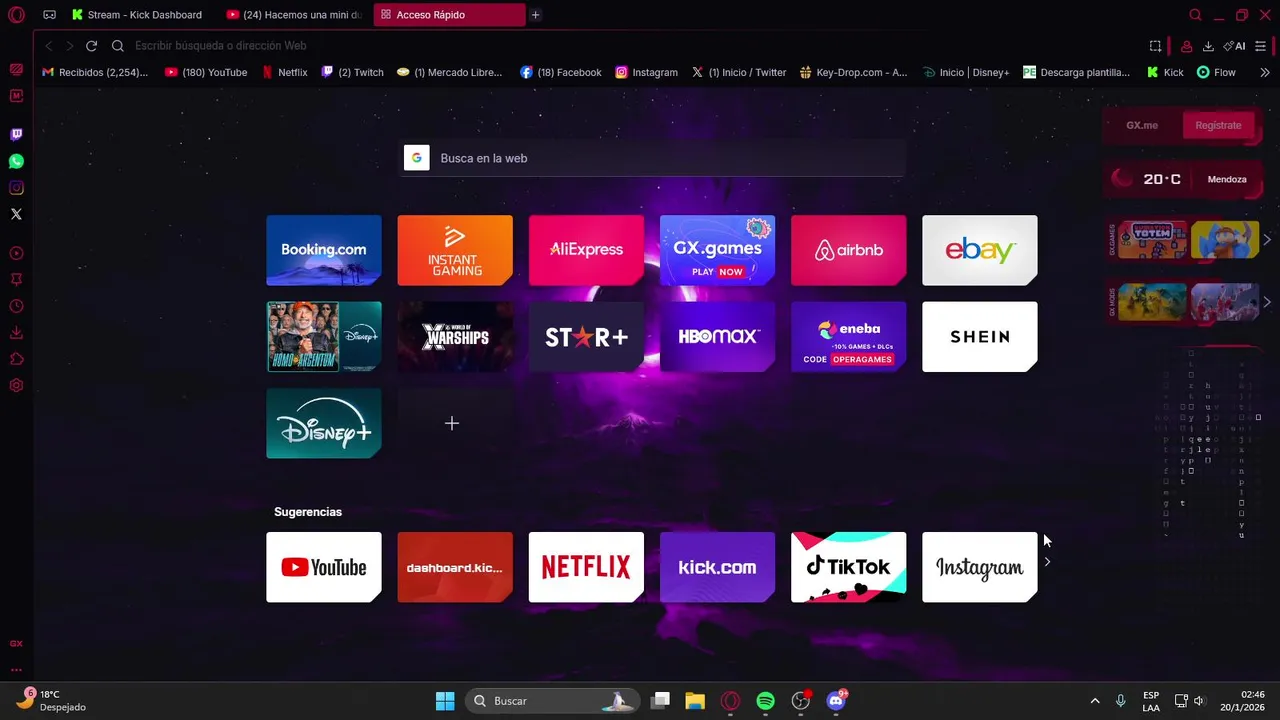Screen dimensions: 1280x720
Task: Open the Flow bookmark
Action: [x=1216, y=72]
